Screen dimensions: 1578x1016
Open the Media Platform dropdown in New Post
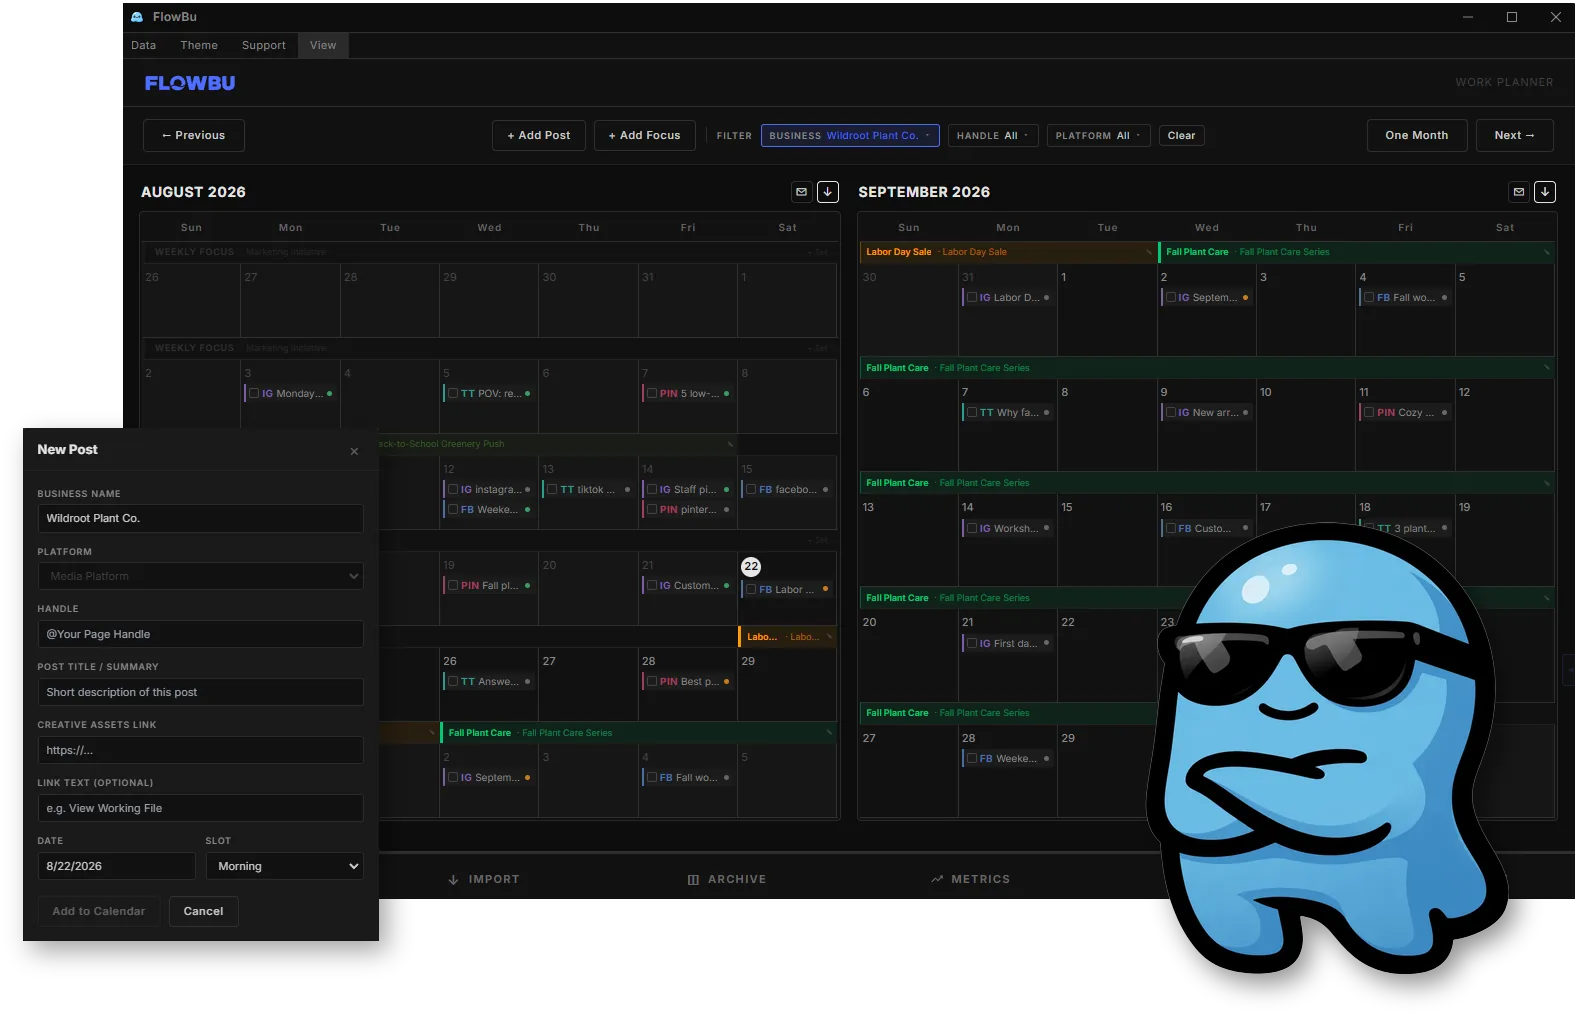tap(200, 576)
